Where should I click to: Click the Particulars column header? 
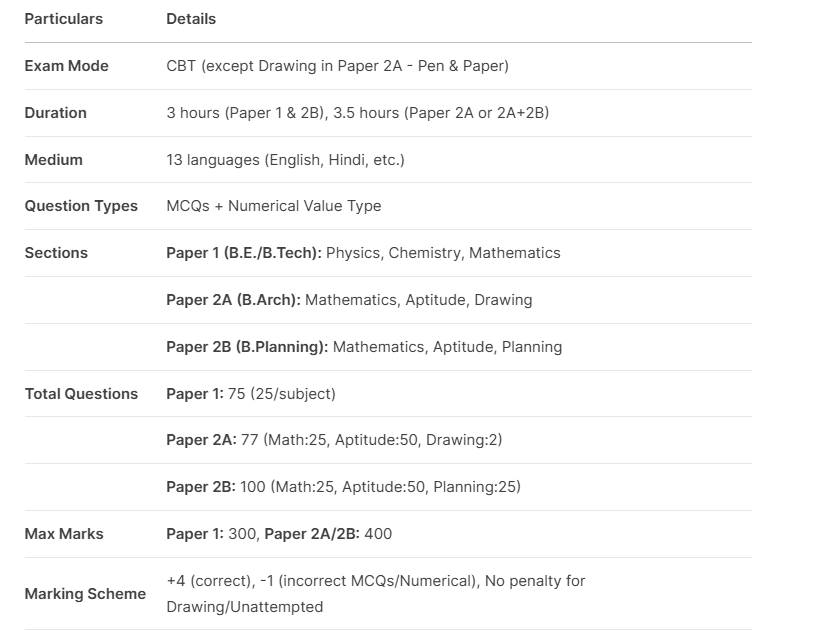pos(63,19)
